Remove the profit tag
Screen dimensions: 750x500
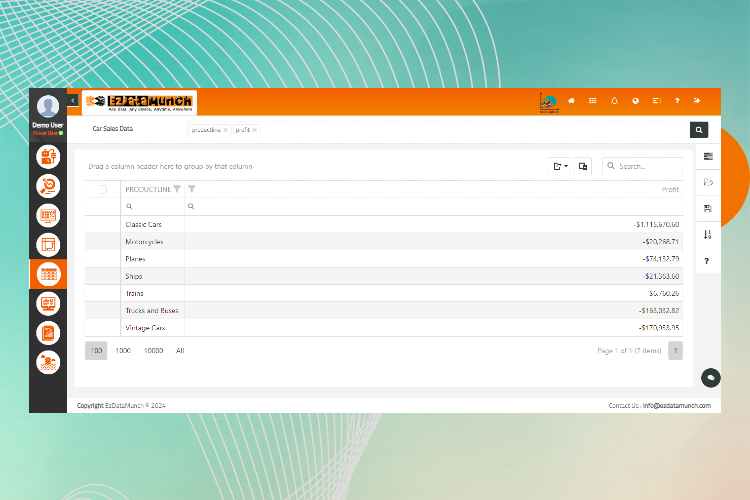point(255,130)
